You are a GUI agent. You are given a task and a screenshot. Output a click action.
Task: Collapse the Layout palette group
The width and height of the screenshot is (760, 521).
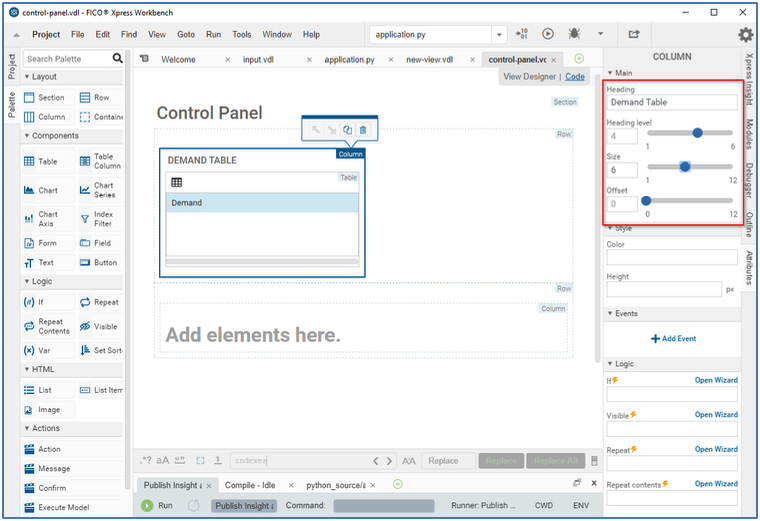click(x=27, y=77)
